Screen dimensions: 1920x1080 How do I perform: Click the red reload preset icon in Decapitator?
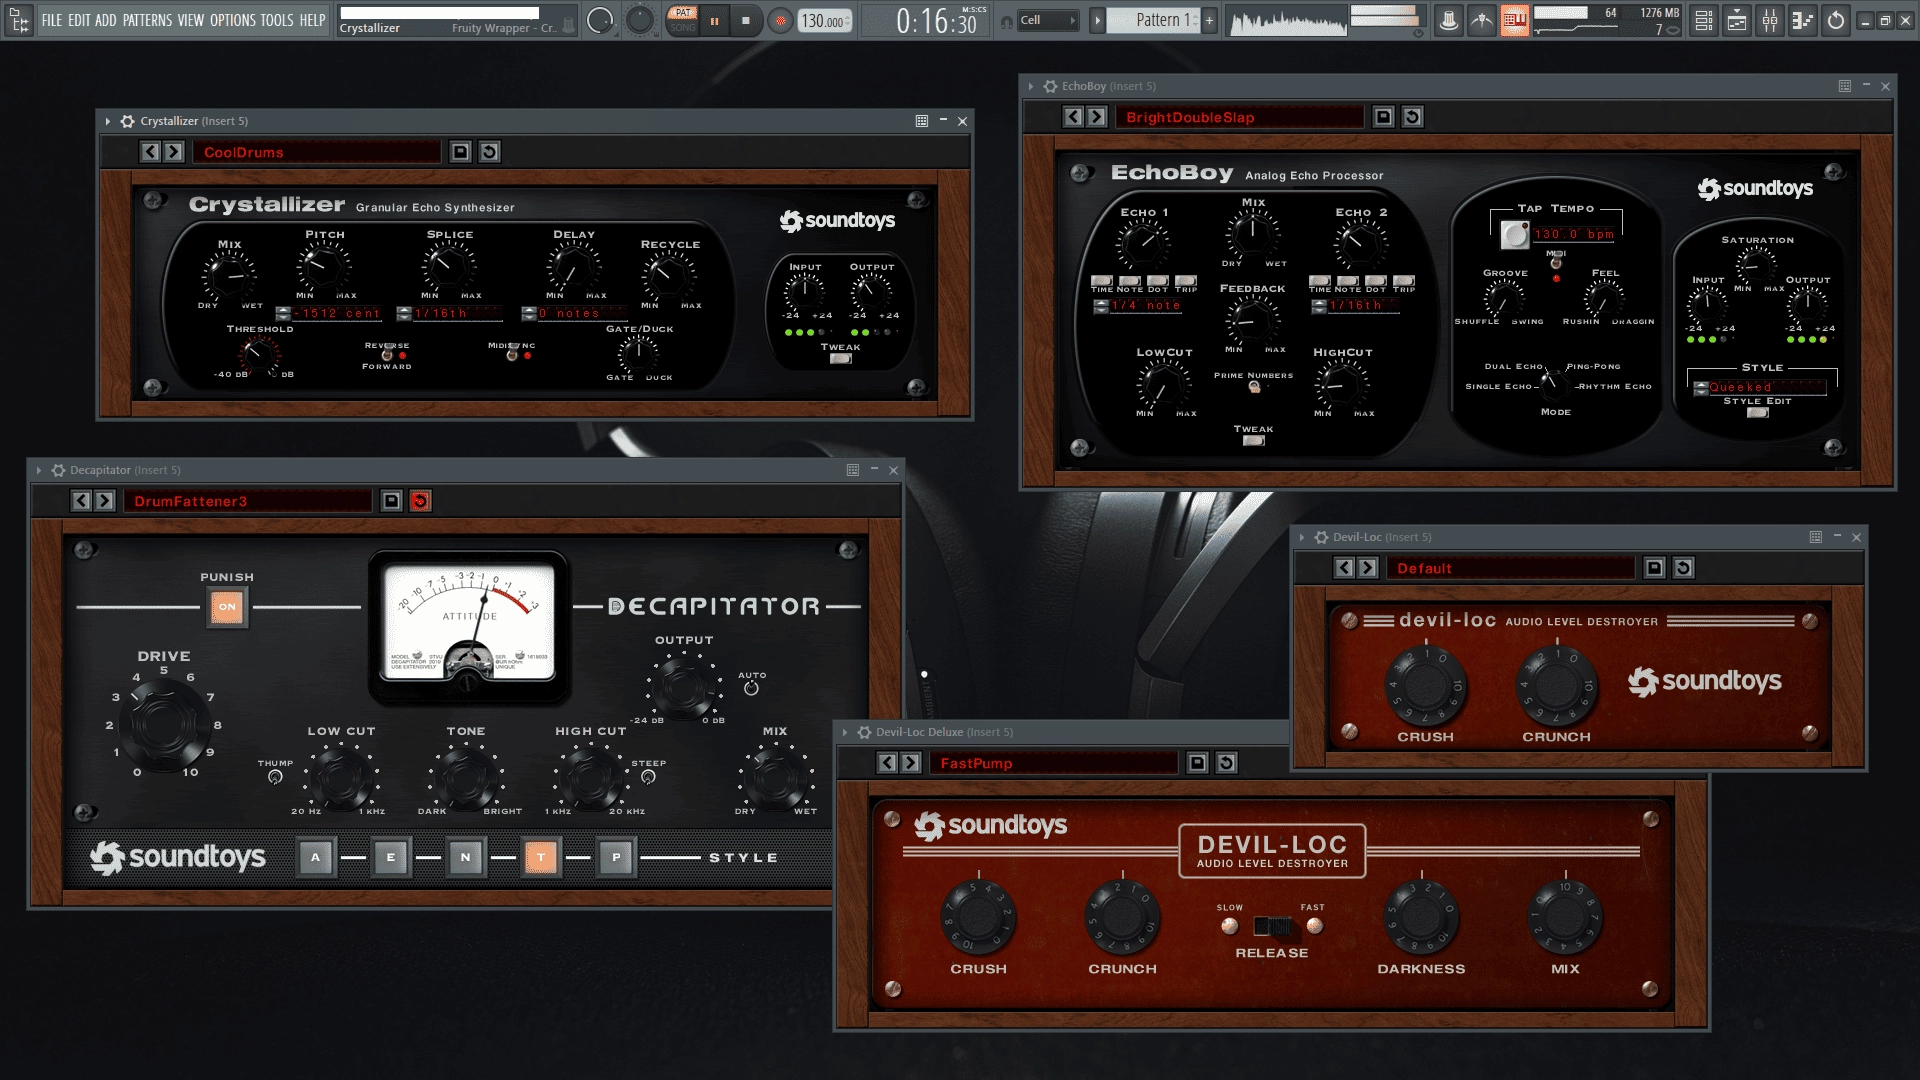tap(420, 501)
